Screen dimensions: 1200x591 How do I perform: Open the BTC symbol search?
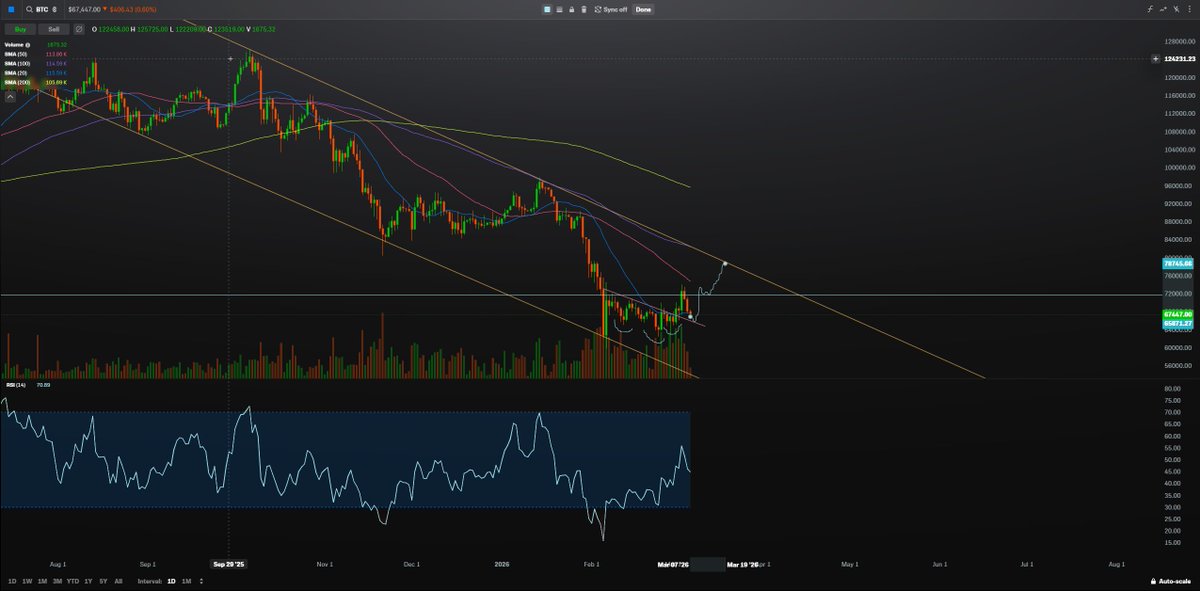pyautogui.click(x=42, y=9)
